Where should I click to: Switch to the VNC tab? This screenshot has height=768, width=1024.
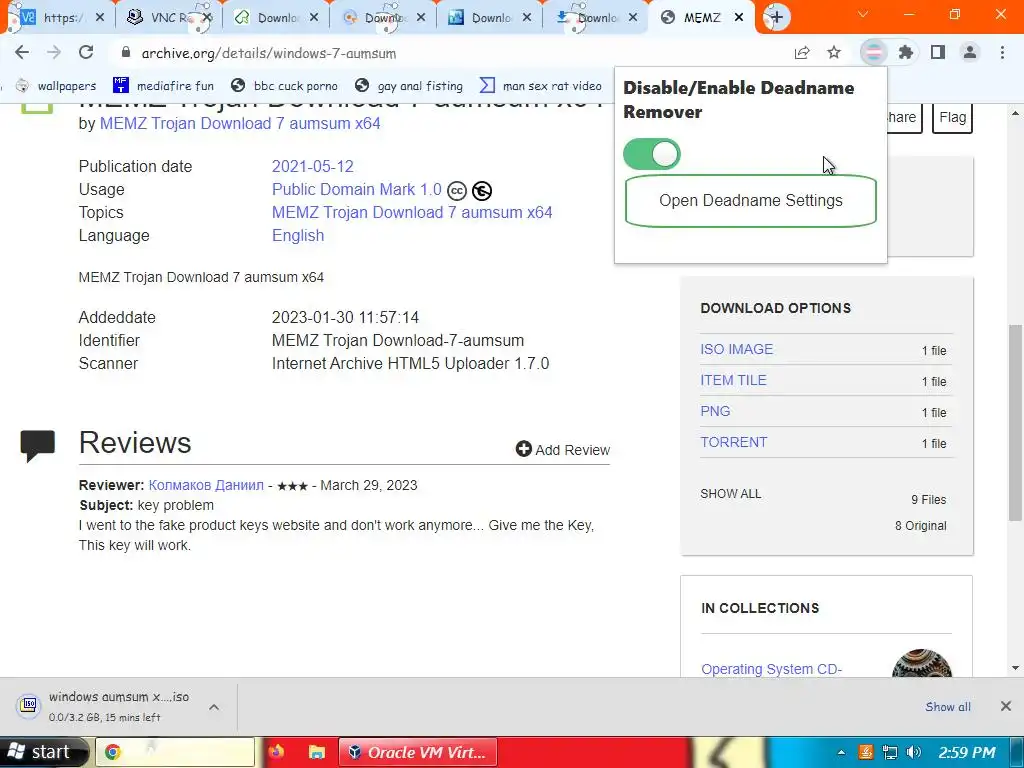(x=169, y=18)
